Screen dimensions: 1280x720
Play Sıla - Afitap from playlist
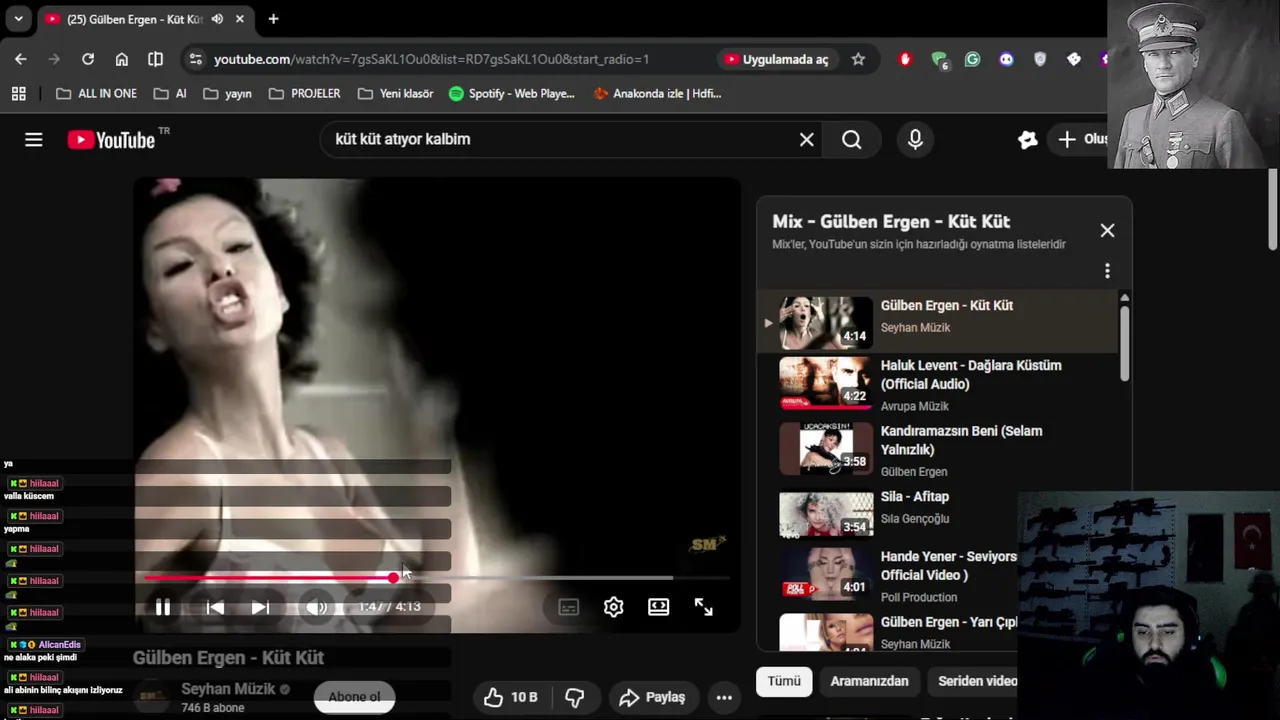pyautogui.click(x=938, y=513)
